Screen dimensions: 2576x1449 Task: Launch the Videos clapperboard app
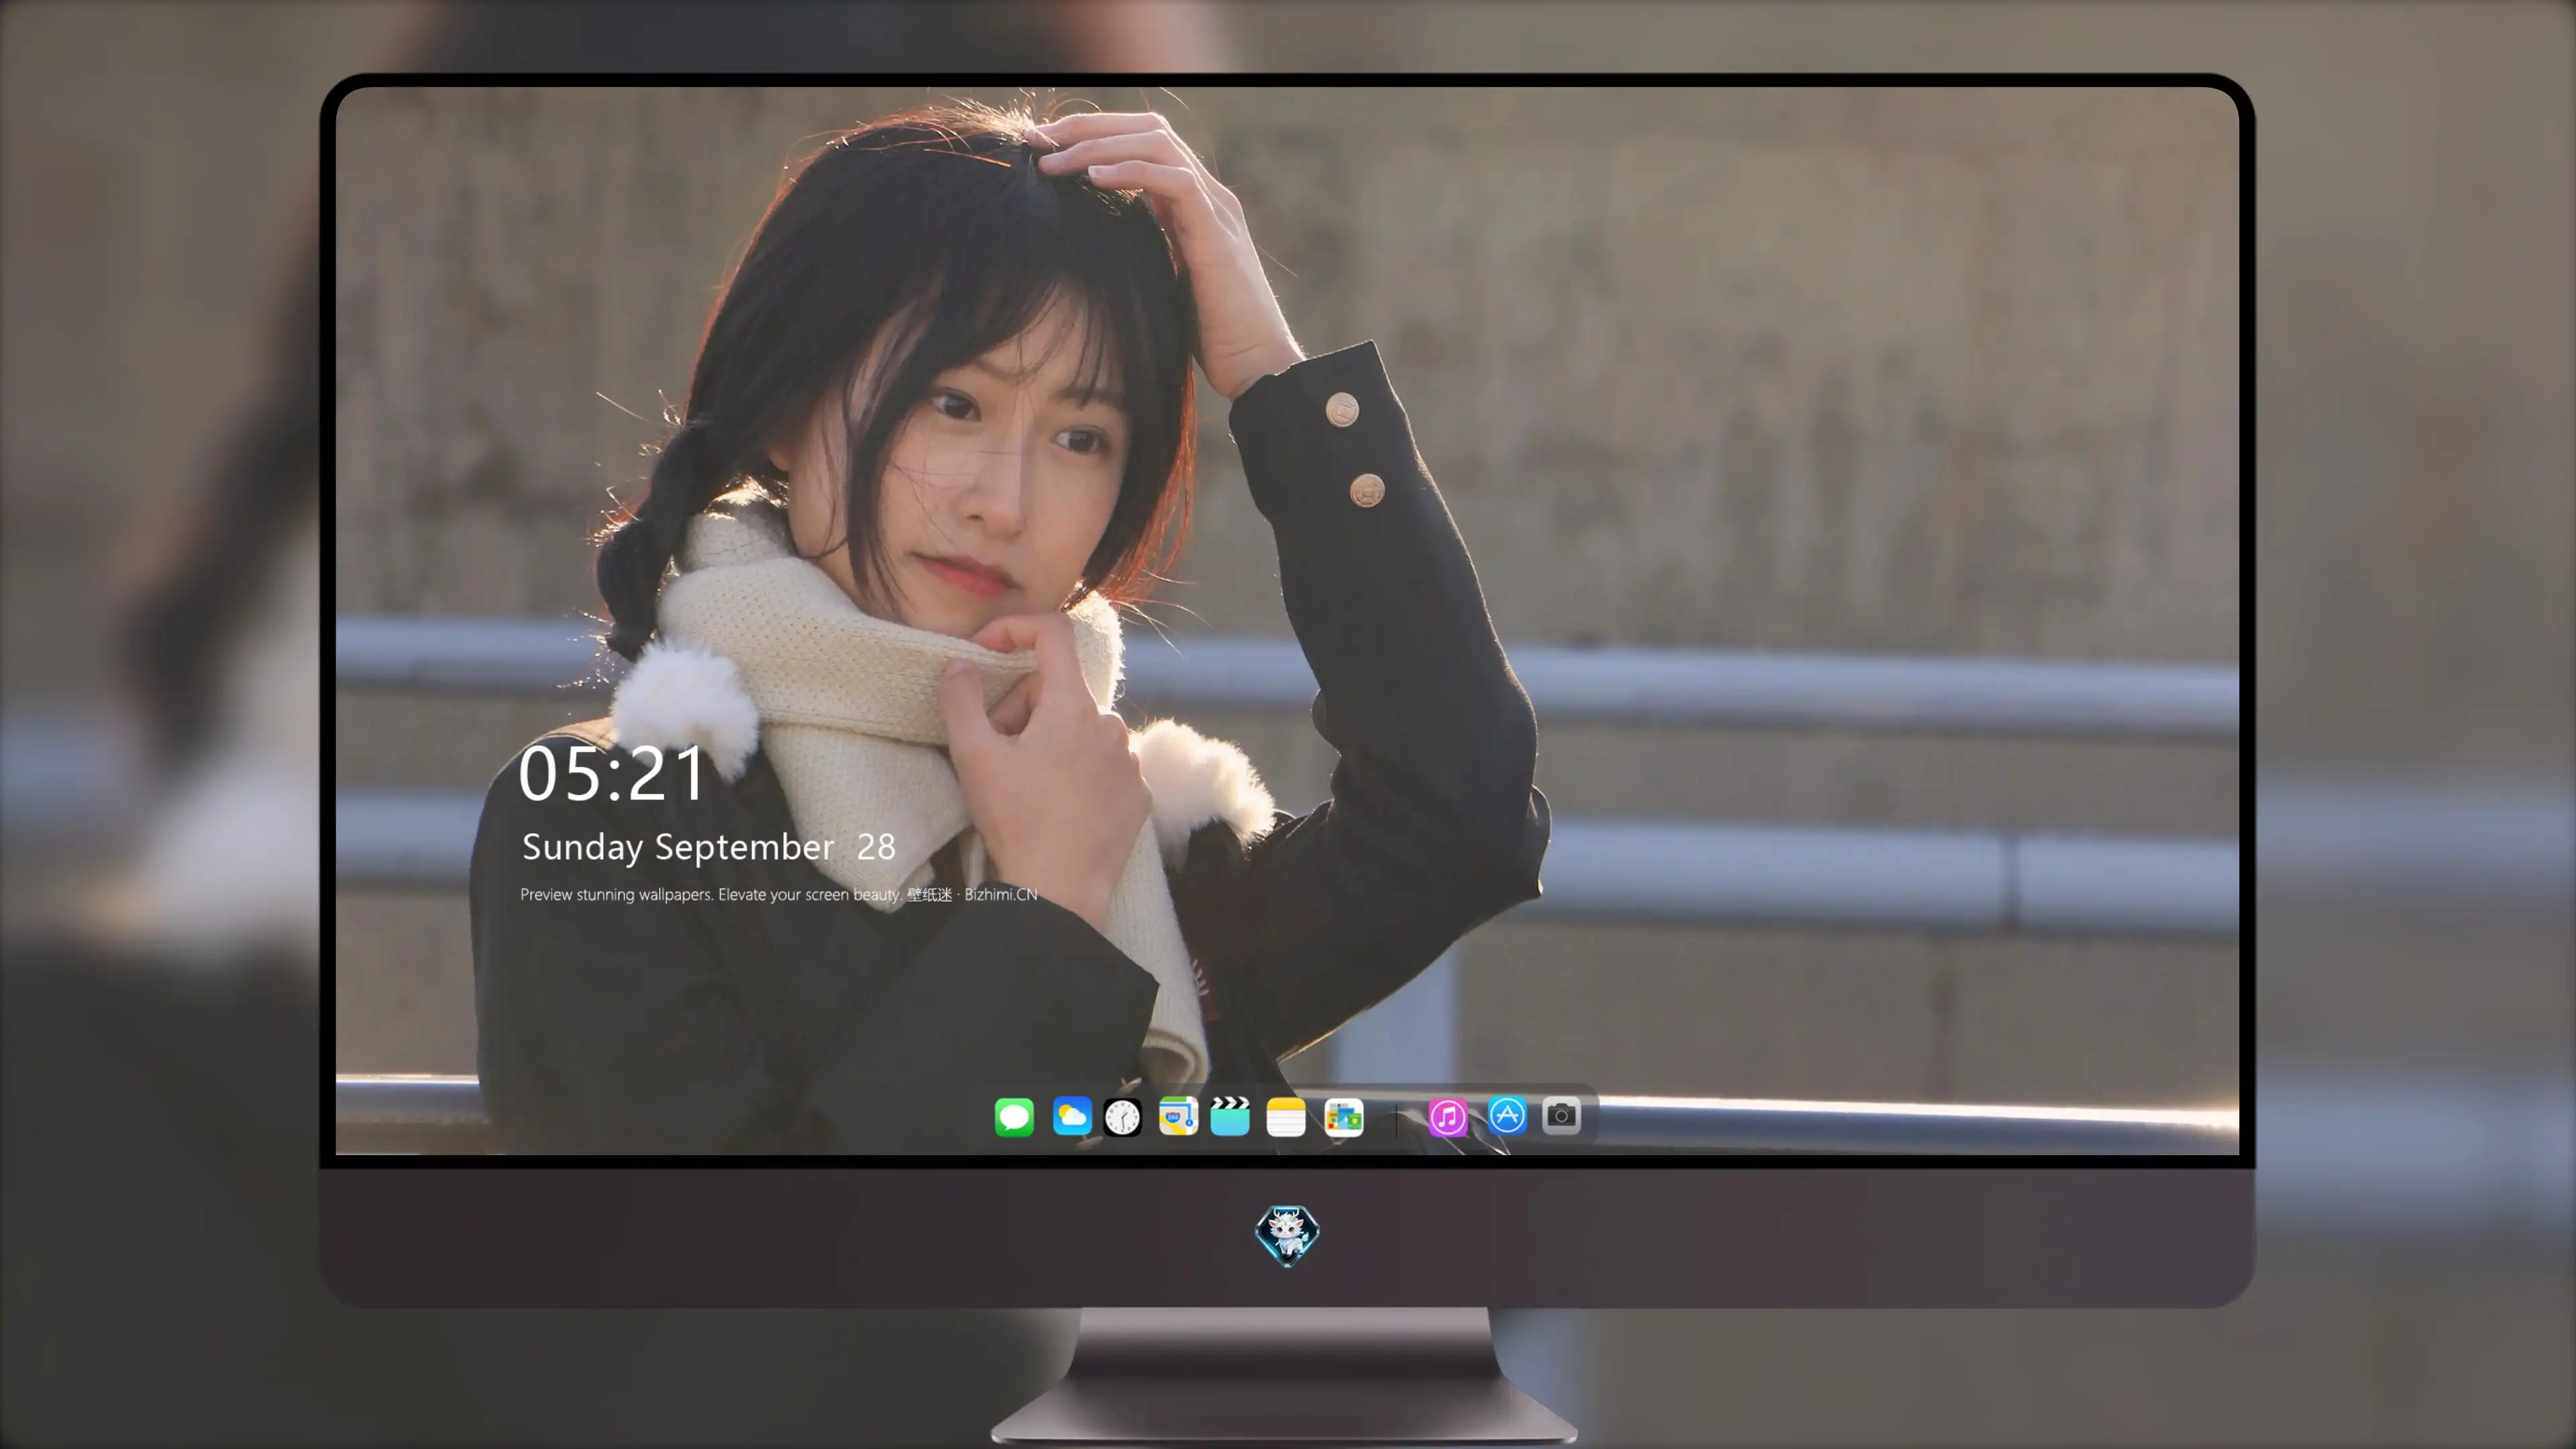coord(1230,1116)
